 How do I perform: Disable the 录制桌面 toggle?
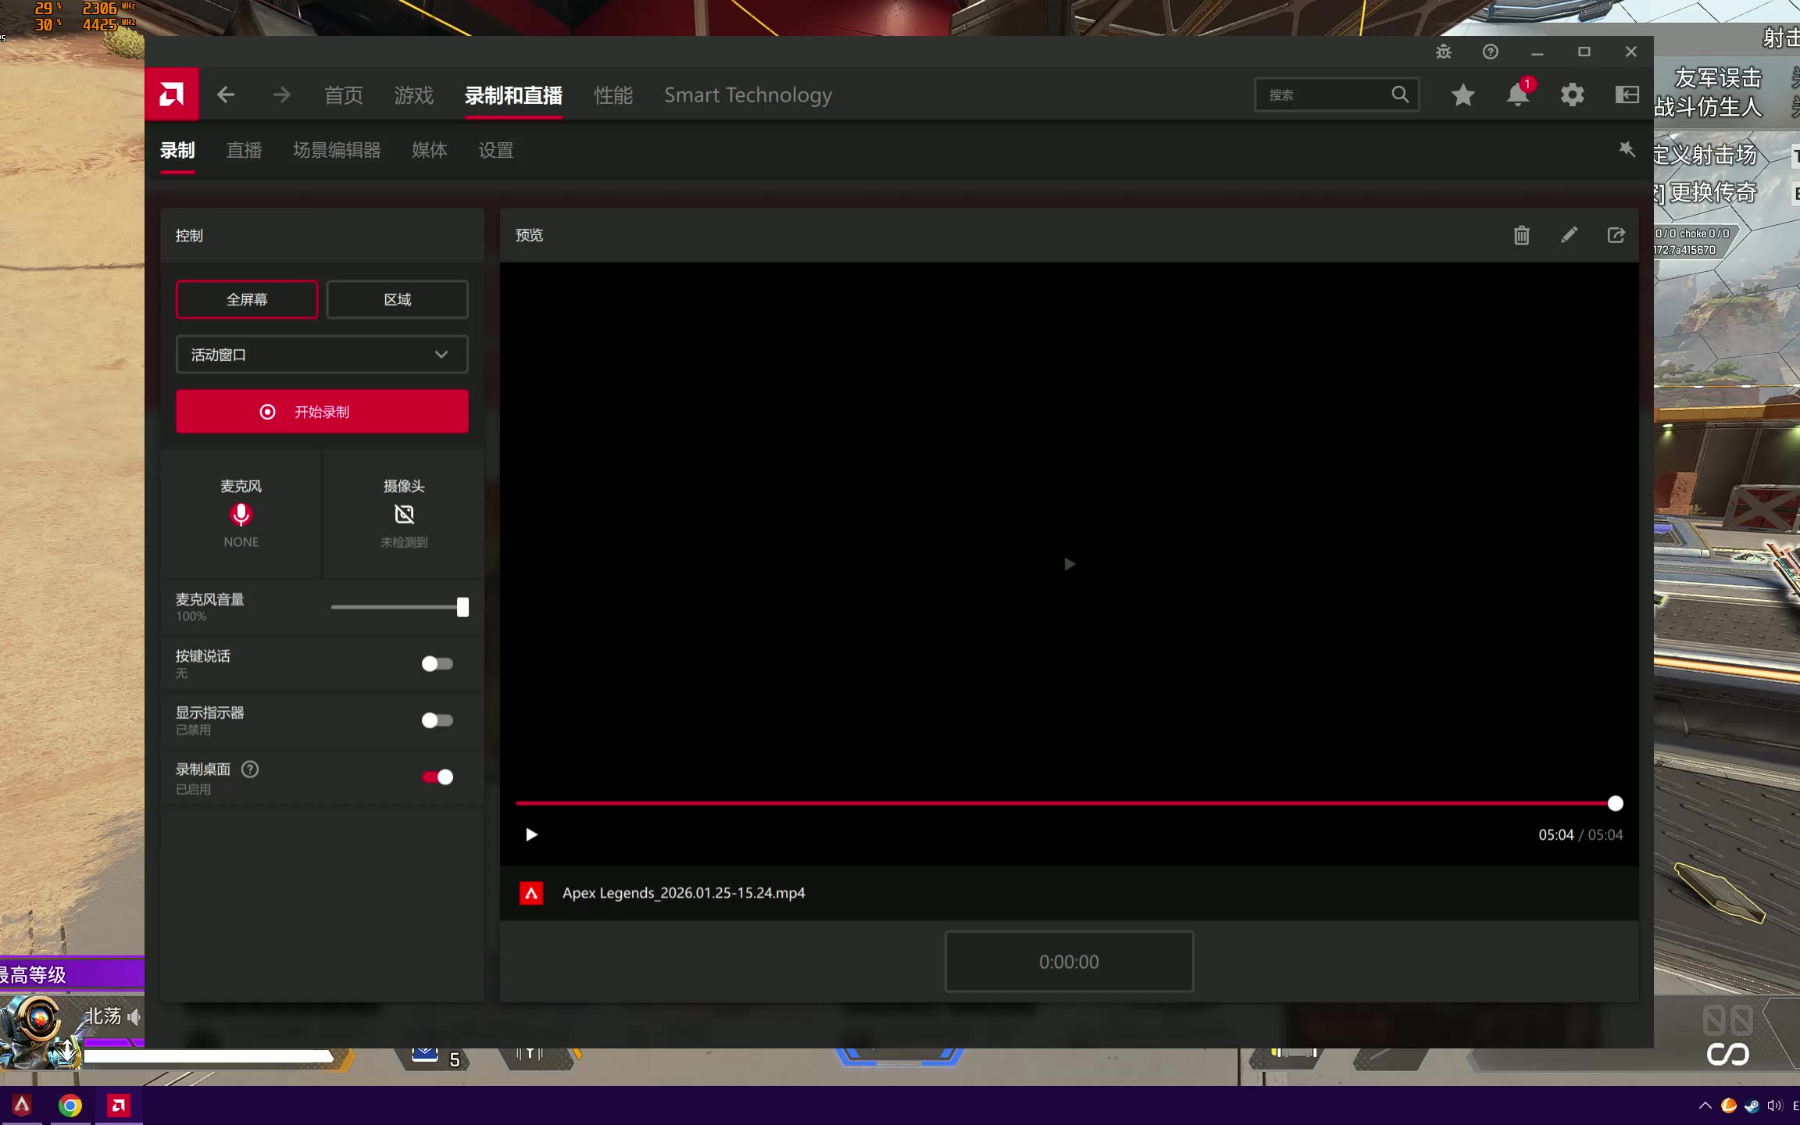(x=437, y=777)
